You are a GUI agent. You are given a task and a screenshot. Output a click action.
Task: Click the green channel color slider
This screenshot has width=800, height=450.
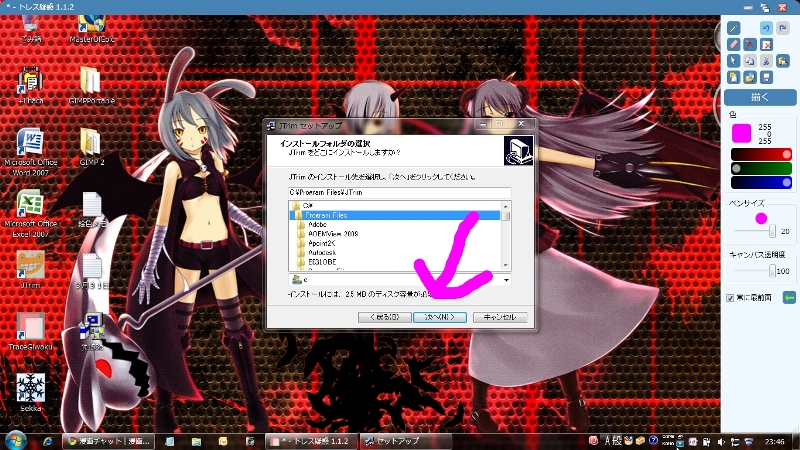761,168
